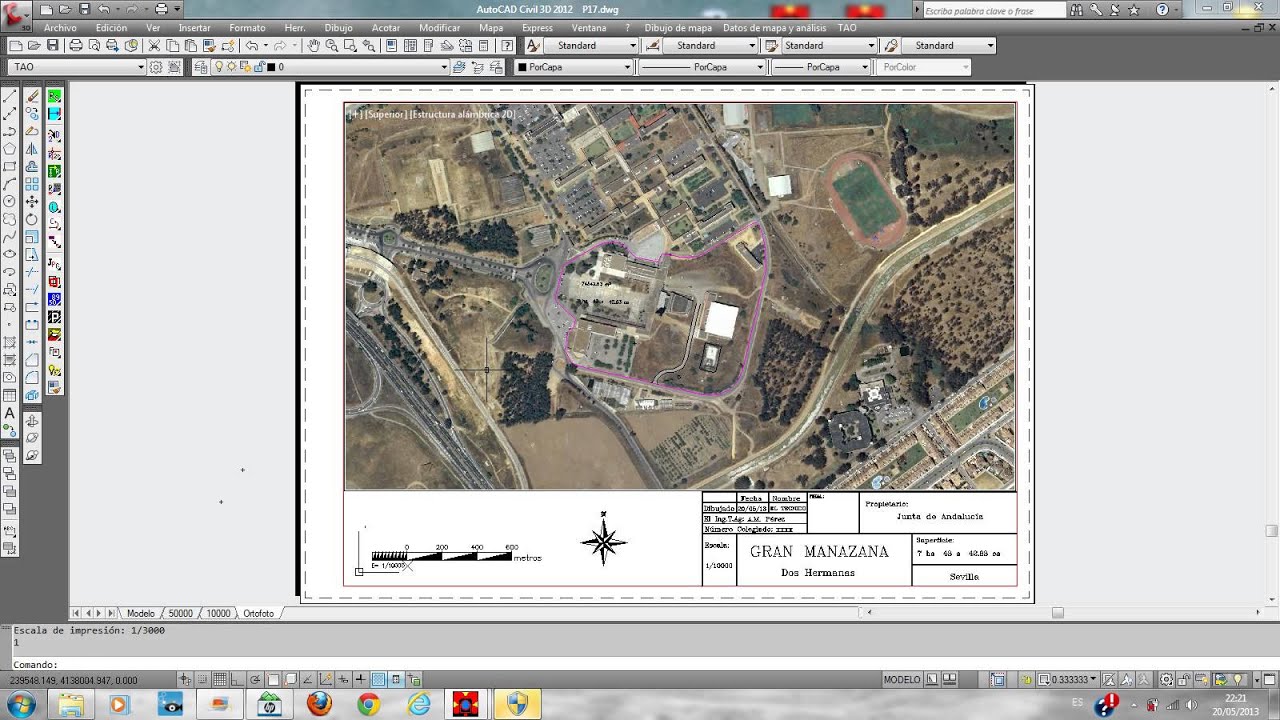Image resolution: width=1280 pixels, height=720 pixels.
Task: Select the Array modify tool
Action: pyautogui.click(x=32, y=184)
